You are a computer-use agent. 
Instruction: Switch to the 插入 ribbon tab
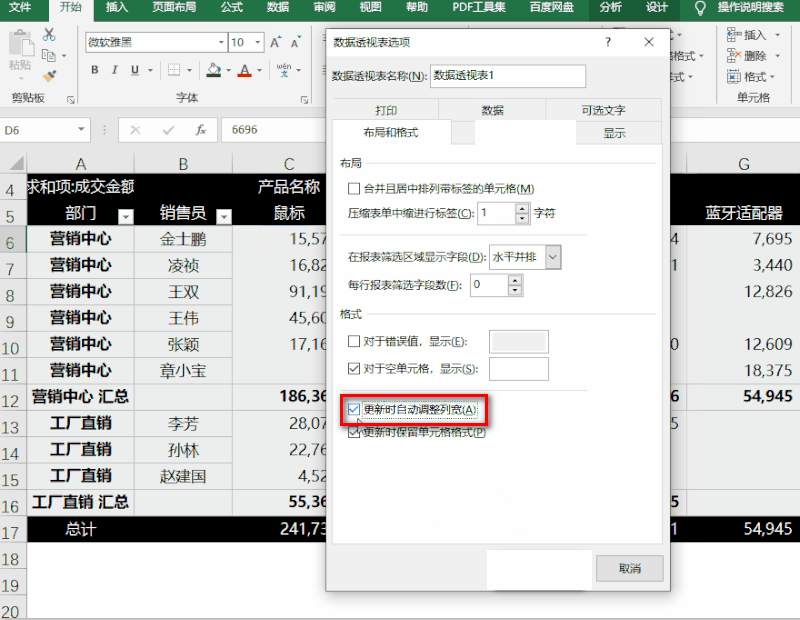[x=116, y=8]
